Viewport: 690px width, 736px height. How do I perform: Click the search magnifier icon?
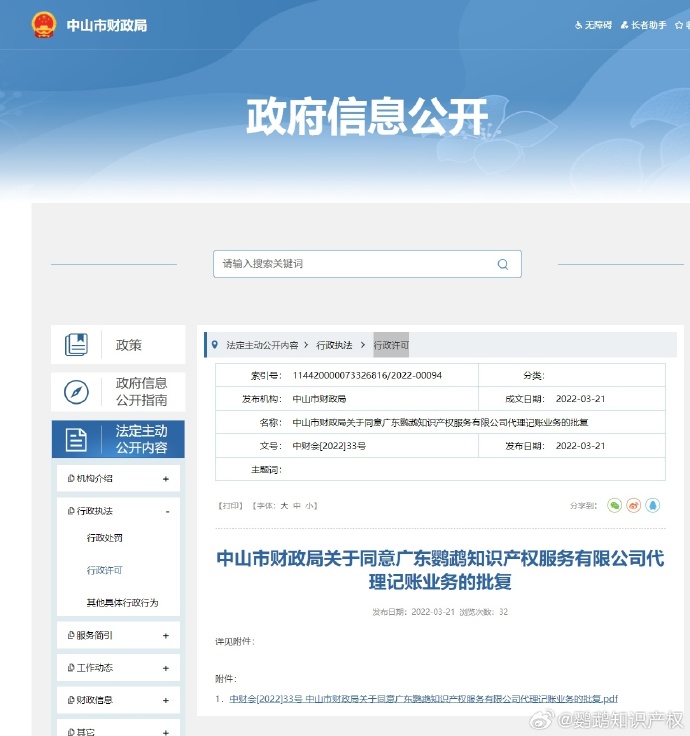[x=503, y=264]
